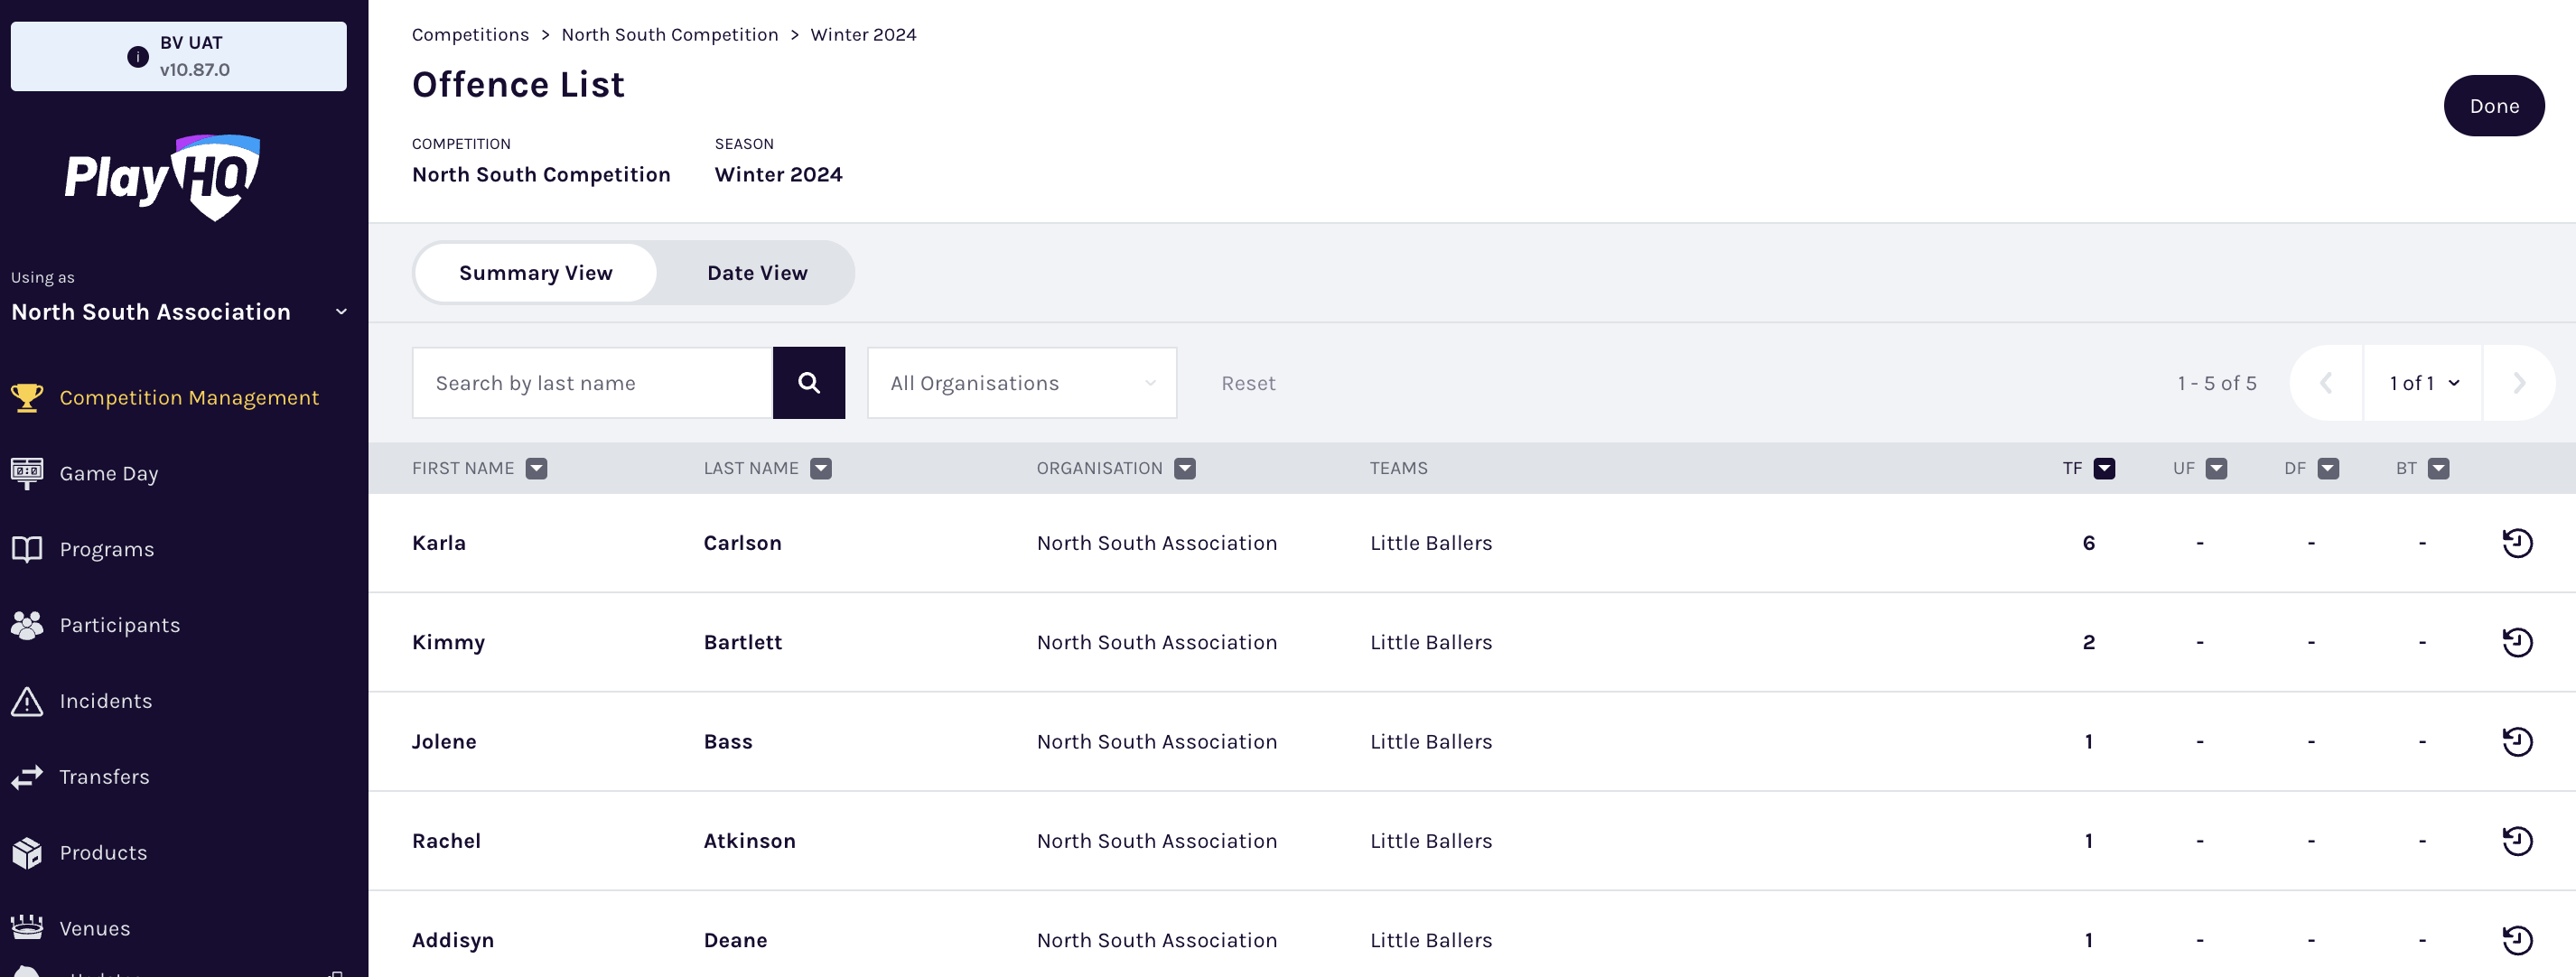Sort by Last Name column arrow
The width and height of the screenshot is (2576, 977).
[820, 468]
